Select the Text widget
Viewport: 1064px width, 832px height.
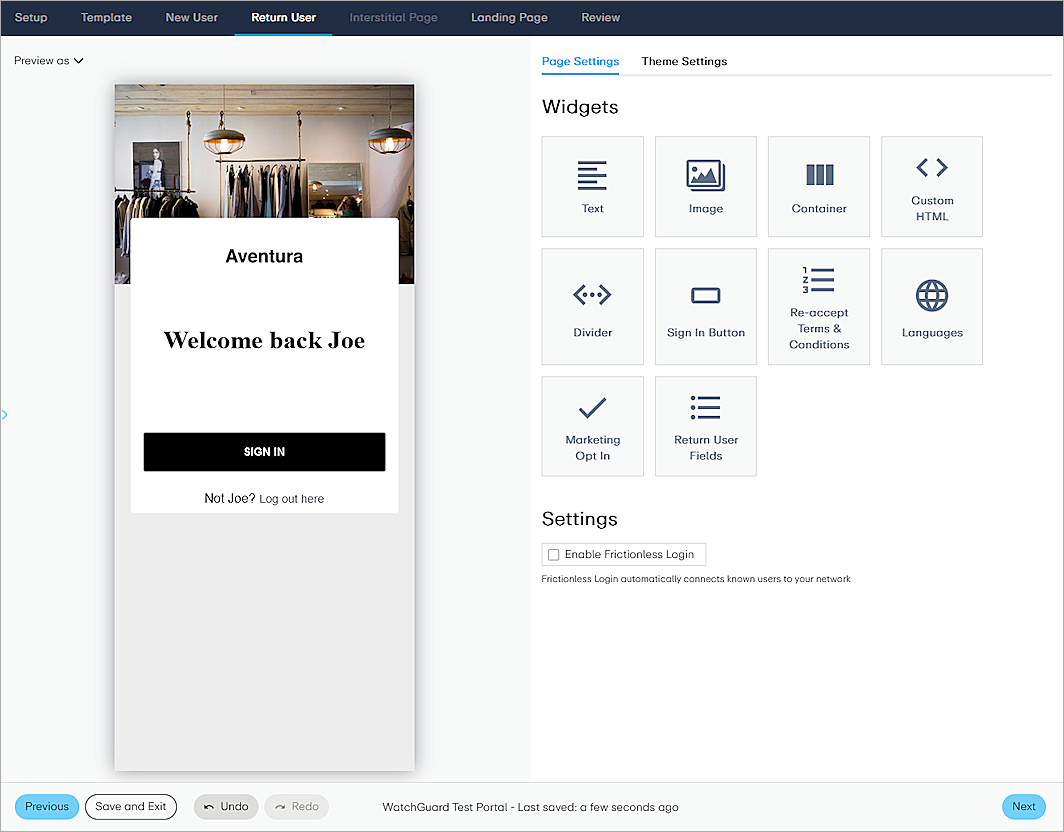(592, 186)
